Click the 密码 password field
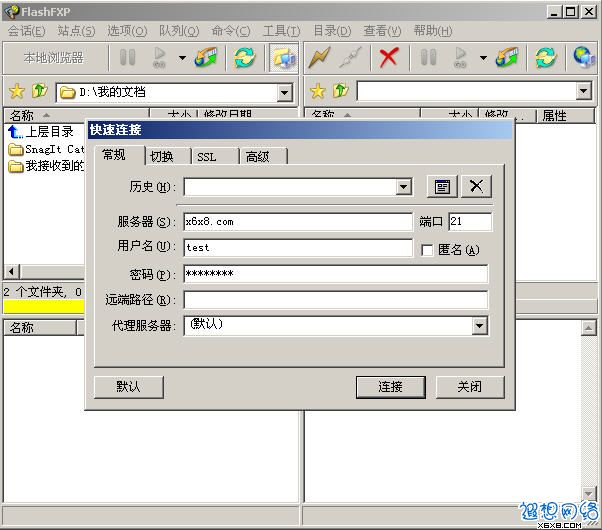Image resolution: width=602 pixels, height=530 pixels. coord(336,274)
